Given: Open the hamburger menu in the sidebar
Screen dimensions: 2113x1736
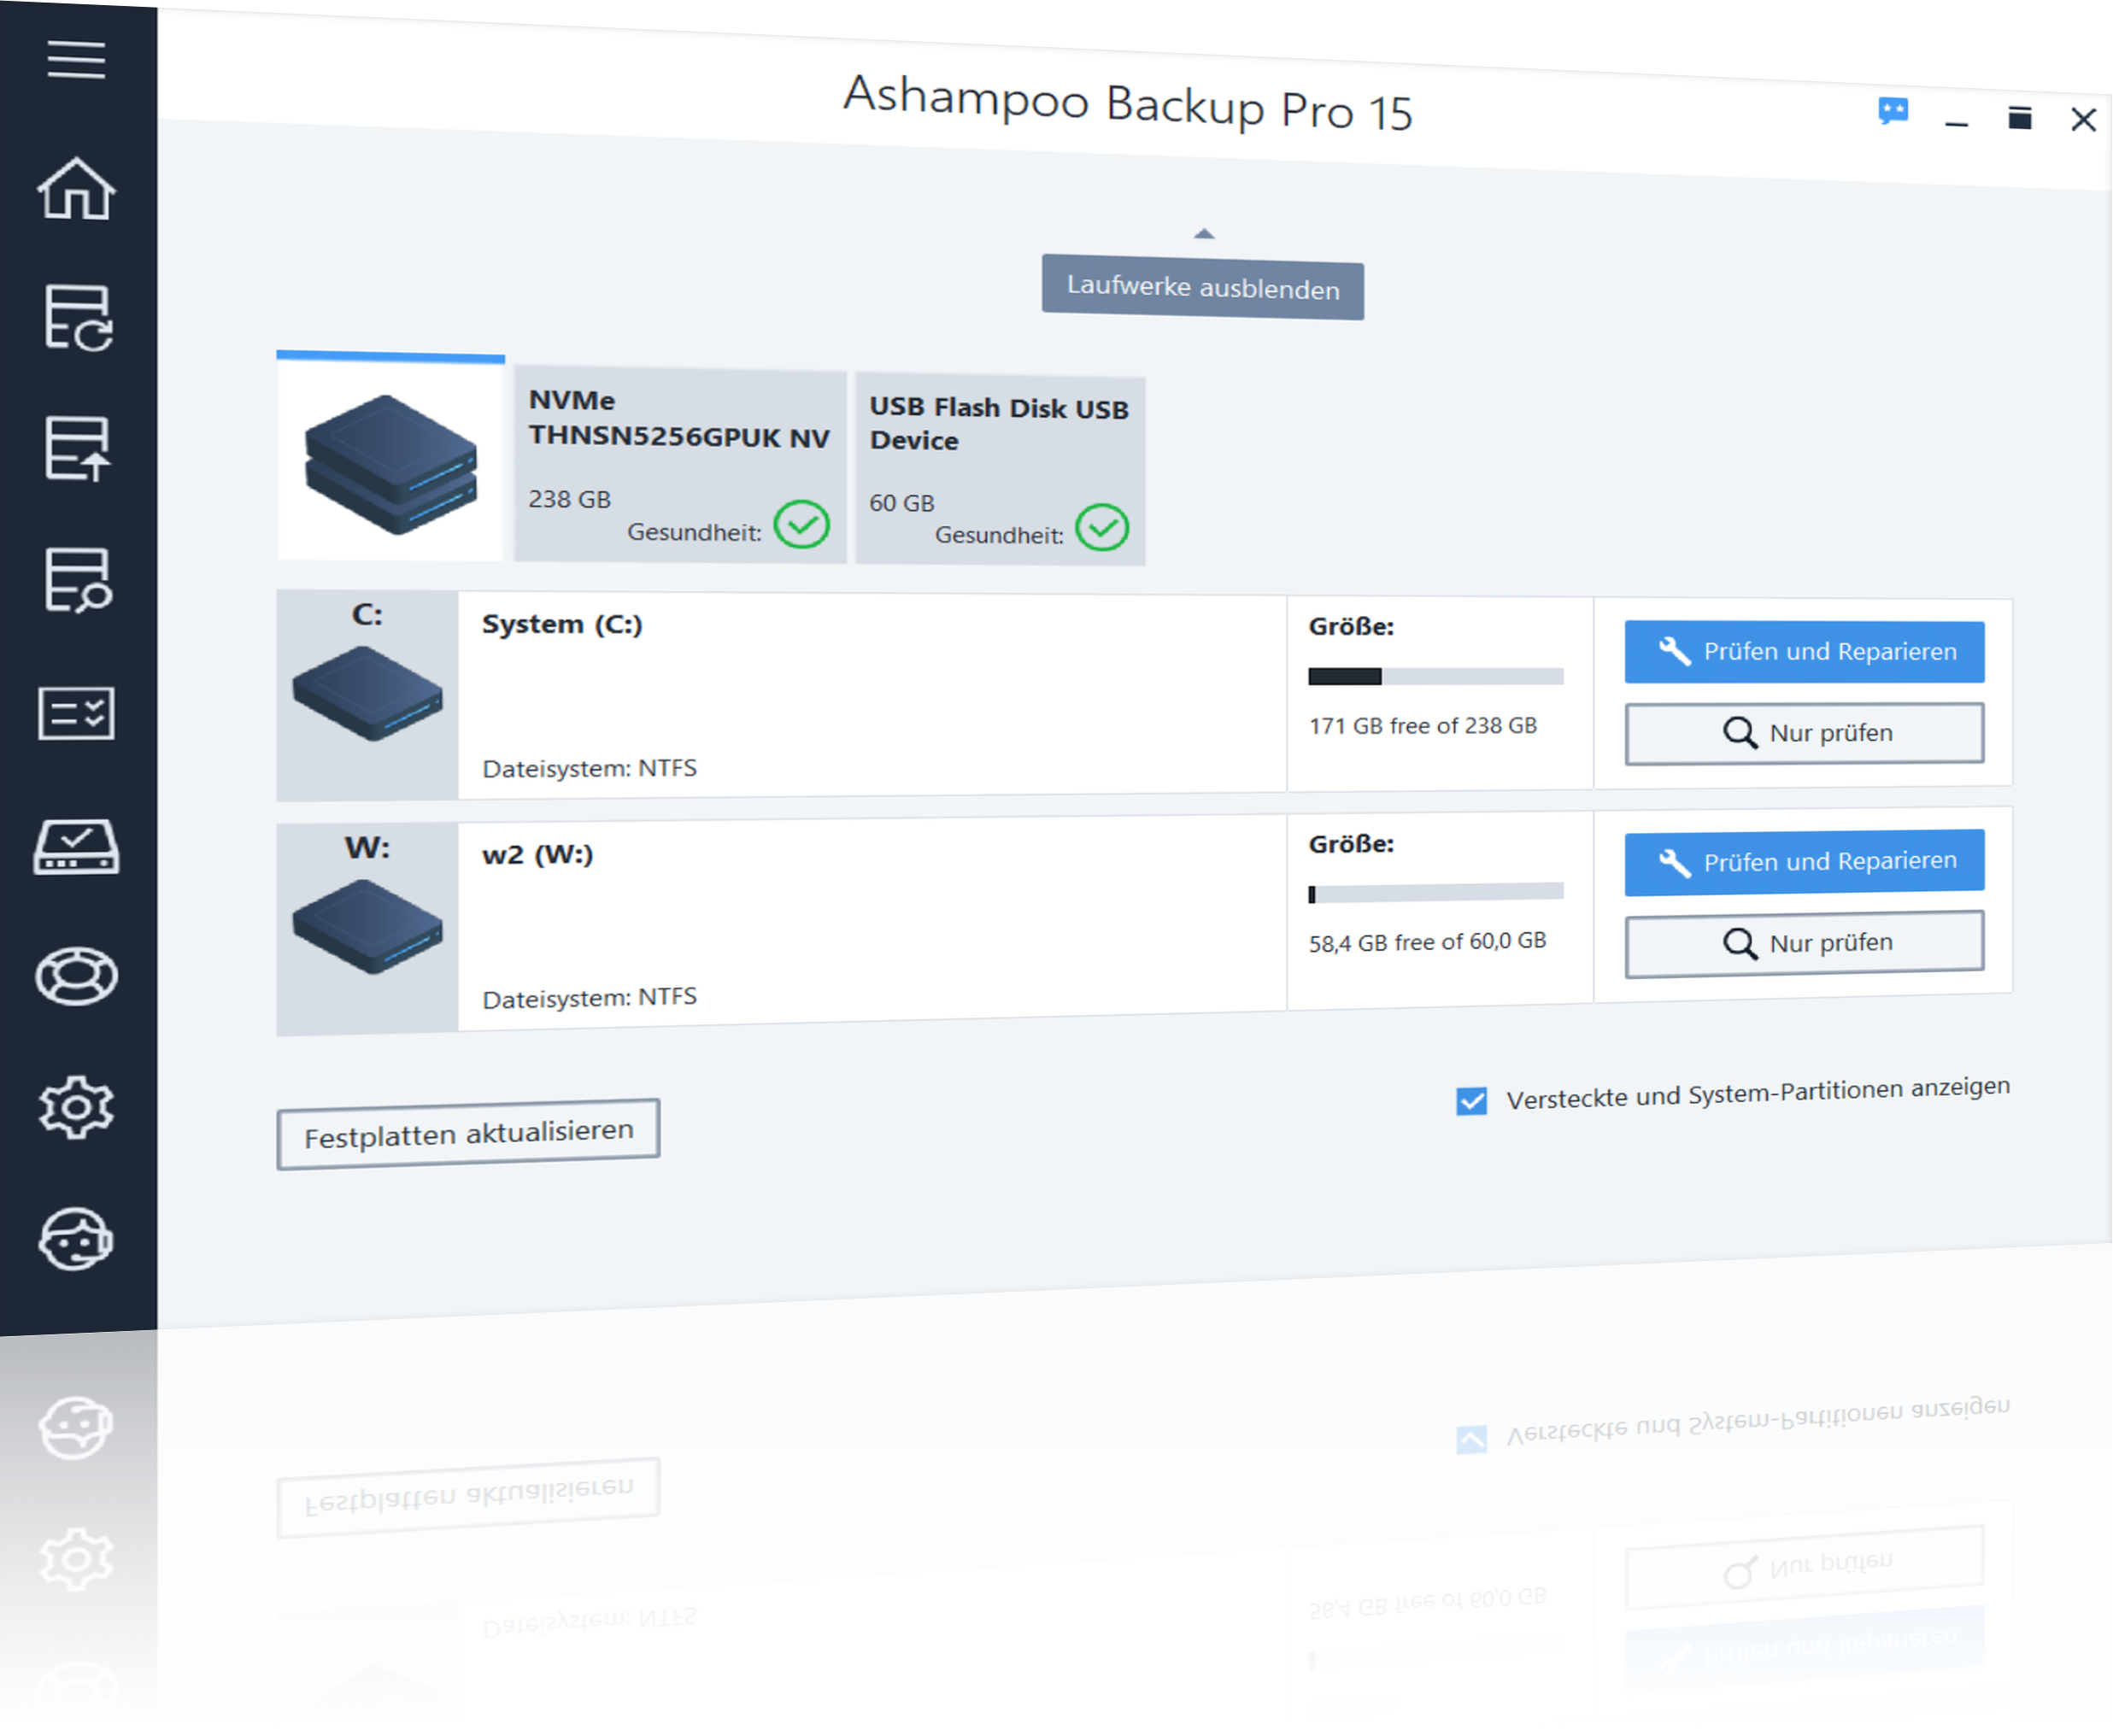Looking at the screenshot, I should [76, 59].
